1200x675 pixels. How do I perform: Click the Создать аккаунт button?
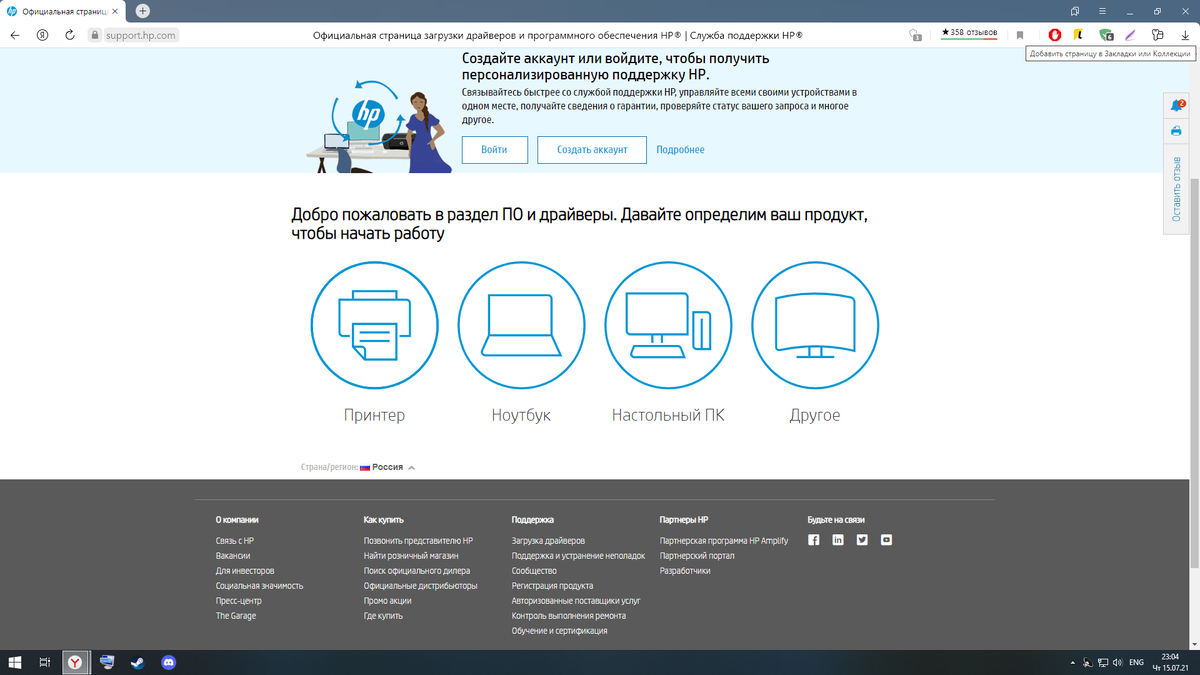tap(592, 149)
